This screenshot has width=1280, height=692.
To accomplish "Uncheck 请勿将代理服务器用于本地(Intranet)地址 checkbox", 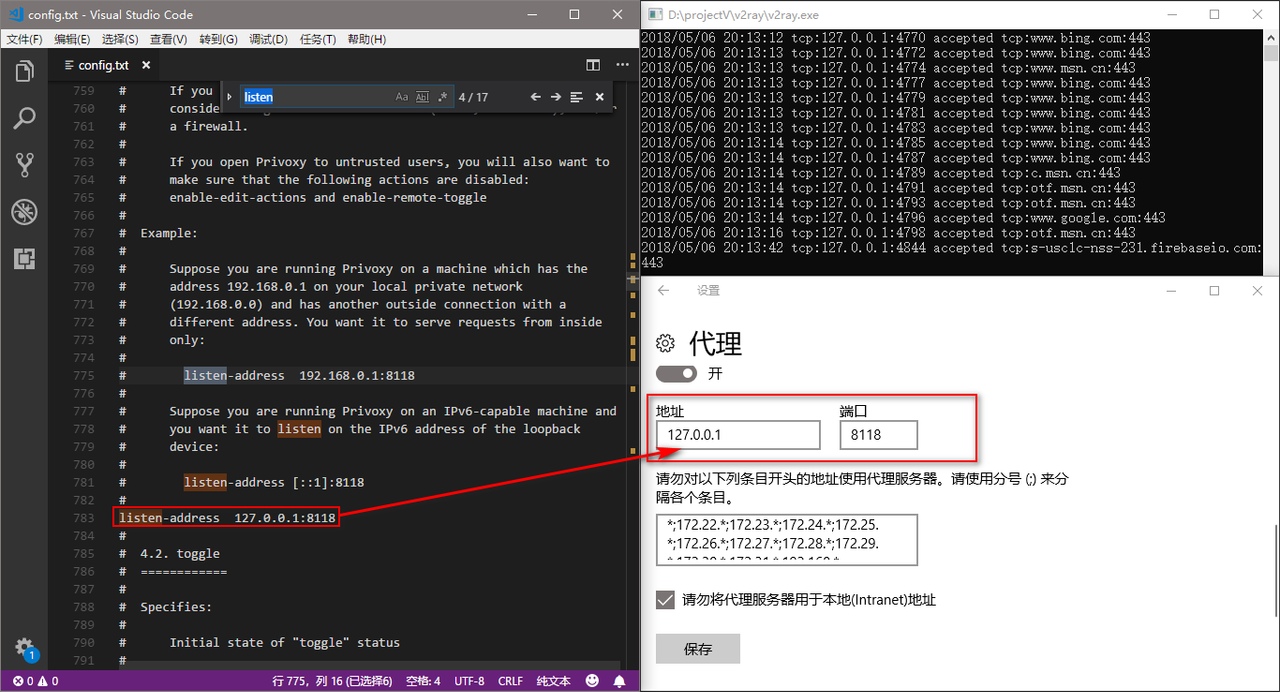I will tap(665, 599).
